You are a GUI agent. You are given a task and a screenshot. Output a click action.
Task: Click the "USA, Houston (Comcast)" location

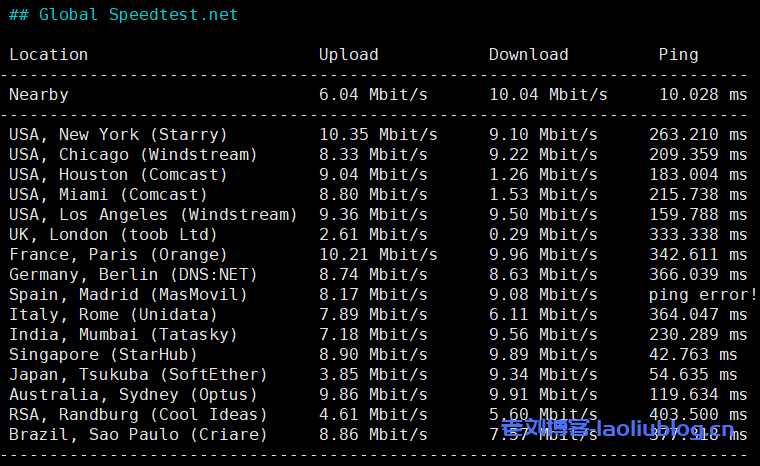coord(118,175)
